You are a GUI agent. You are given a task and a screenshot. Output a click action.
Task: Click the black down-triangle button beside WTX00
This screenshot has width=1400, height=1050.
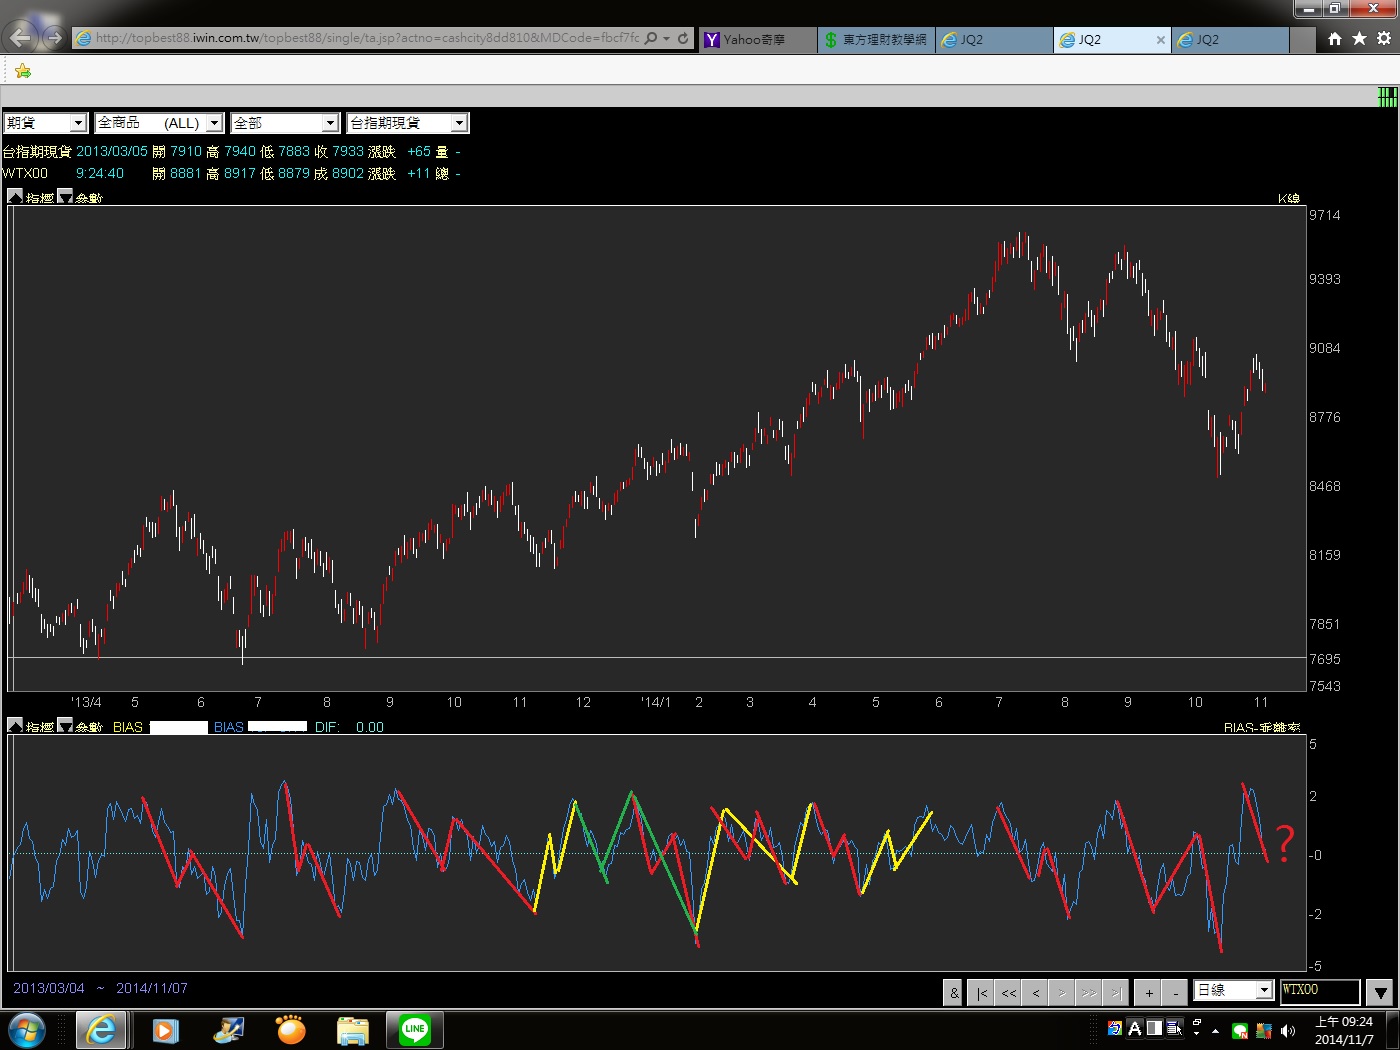[1380, 992]
